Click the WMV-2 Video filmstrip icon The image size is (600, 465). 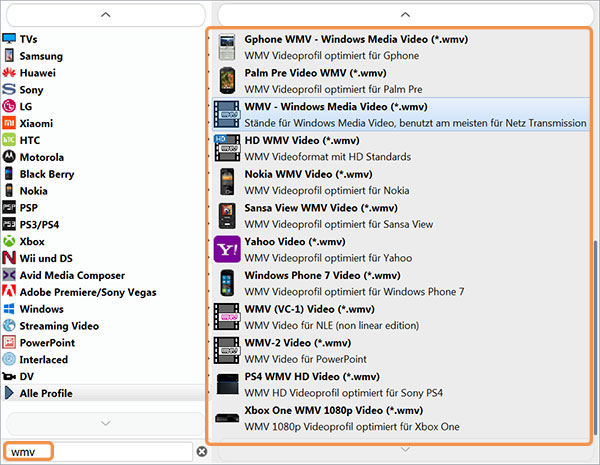[227, 350]
